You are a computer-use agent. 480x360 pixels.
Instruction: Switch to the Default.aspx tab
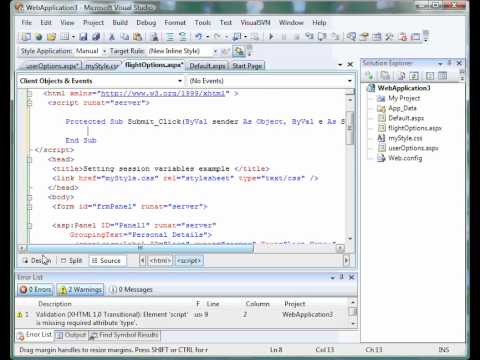coord(207,66)
